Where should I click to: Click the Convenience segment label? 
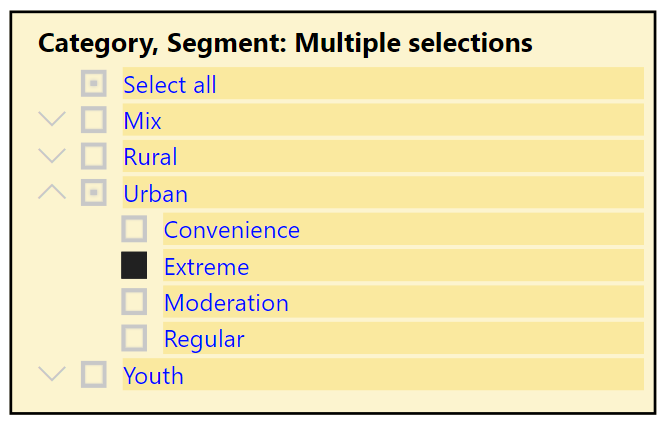[x=232, y=230]
